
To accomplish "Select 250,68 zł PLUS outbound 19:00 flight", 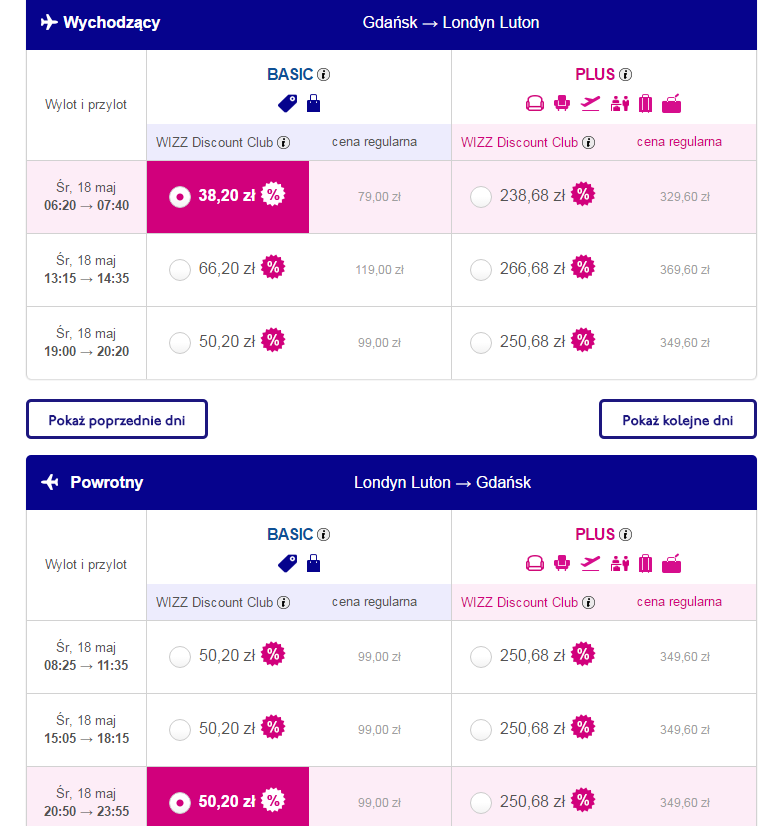I will click(x=480, y=343).
